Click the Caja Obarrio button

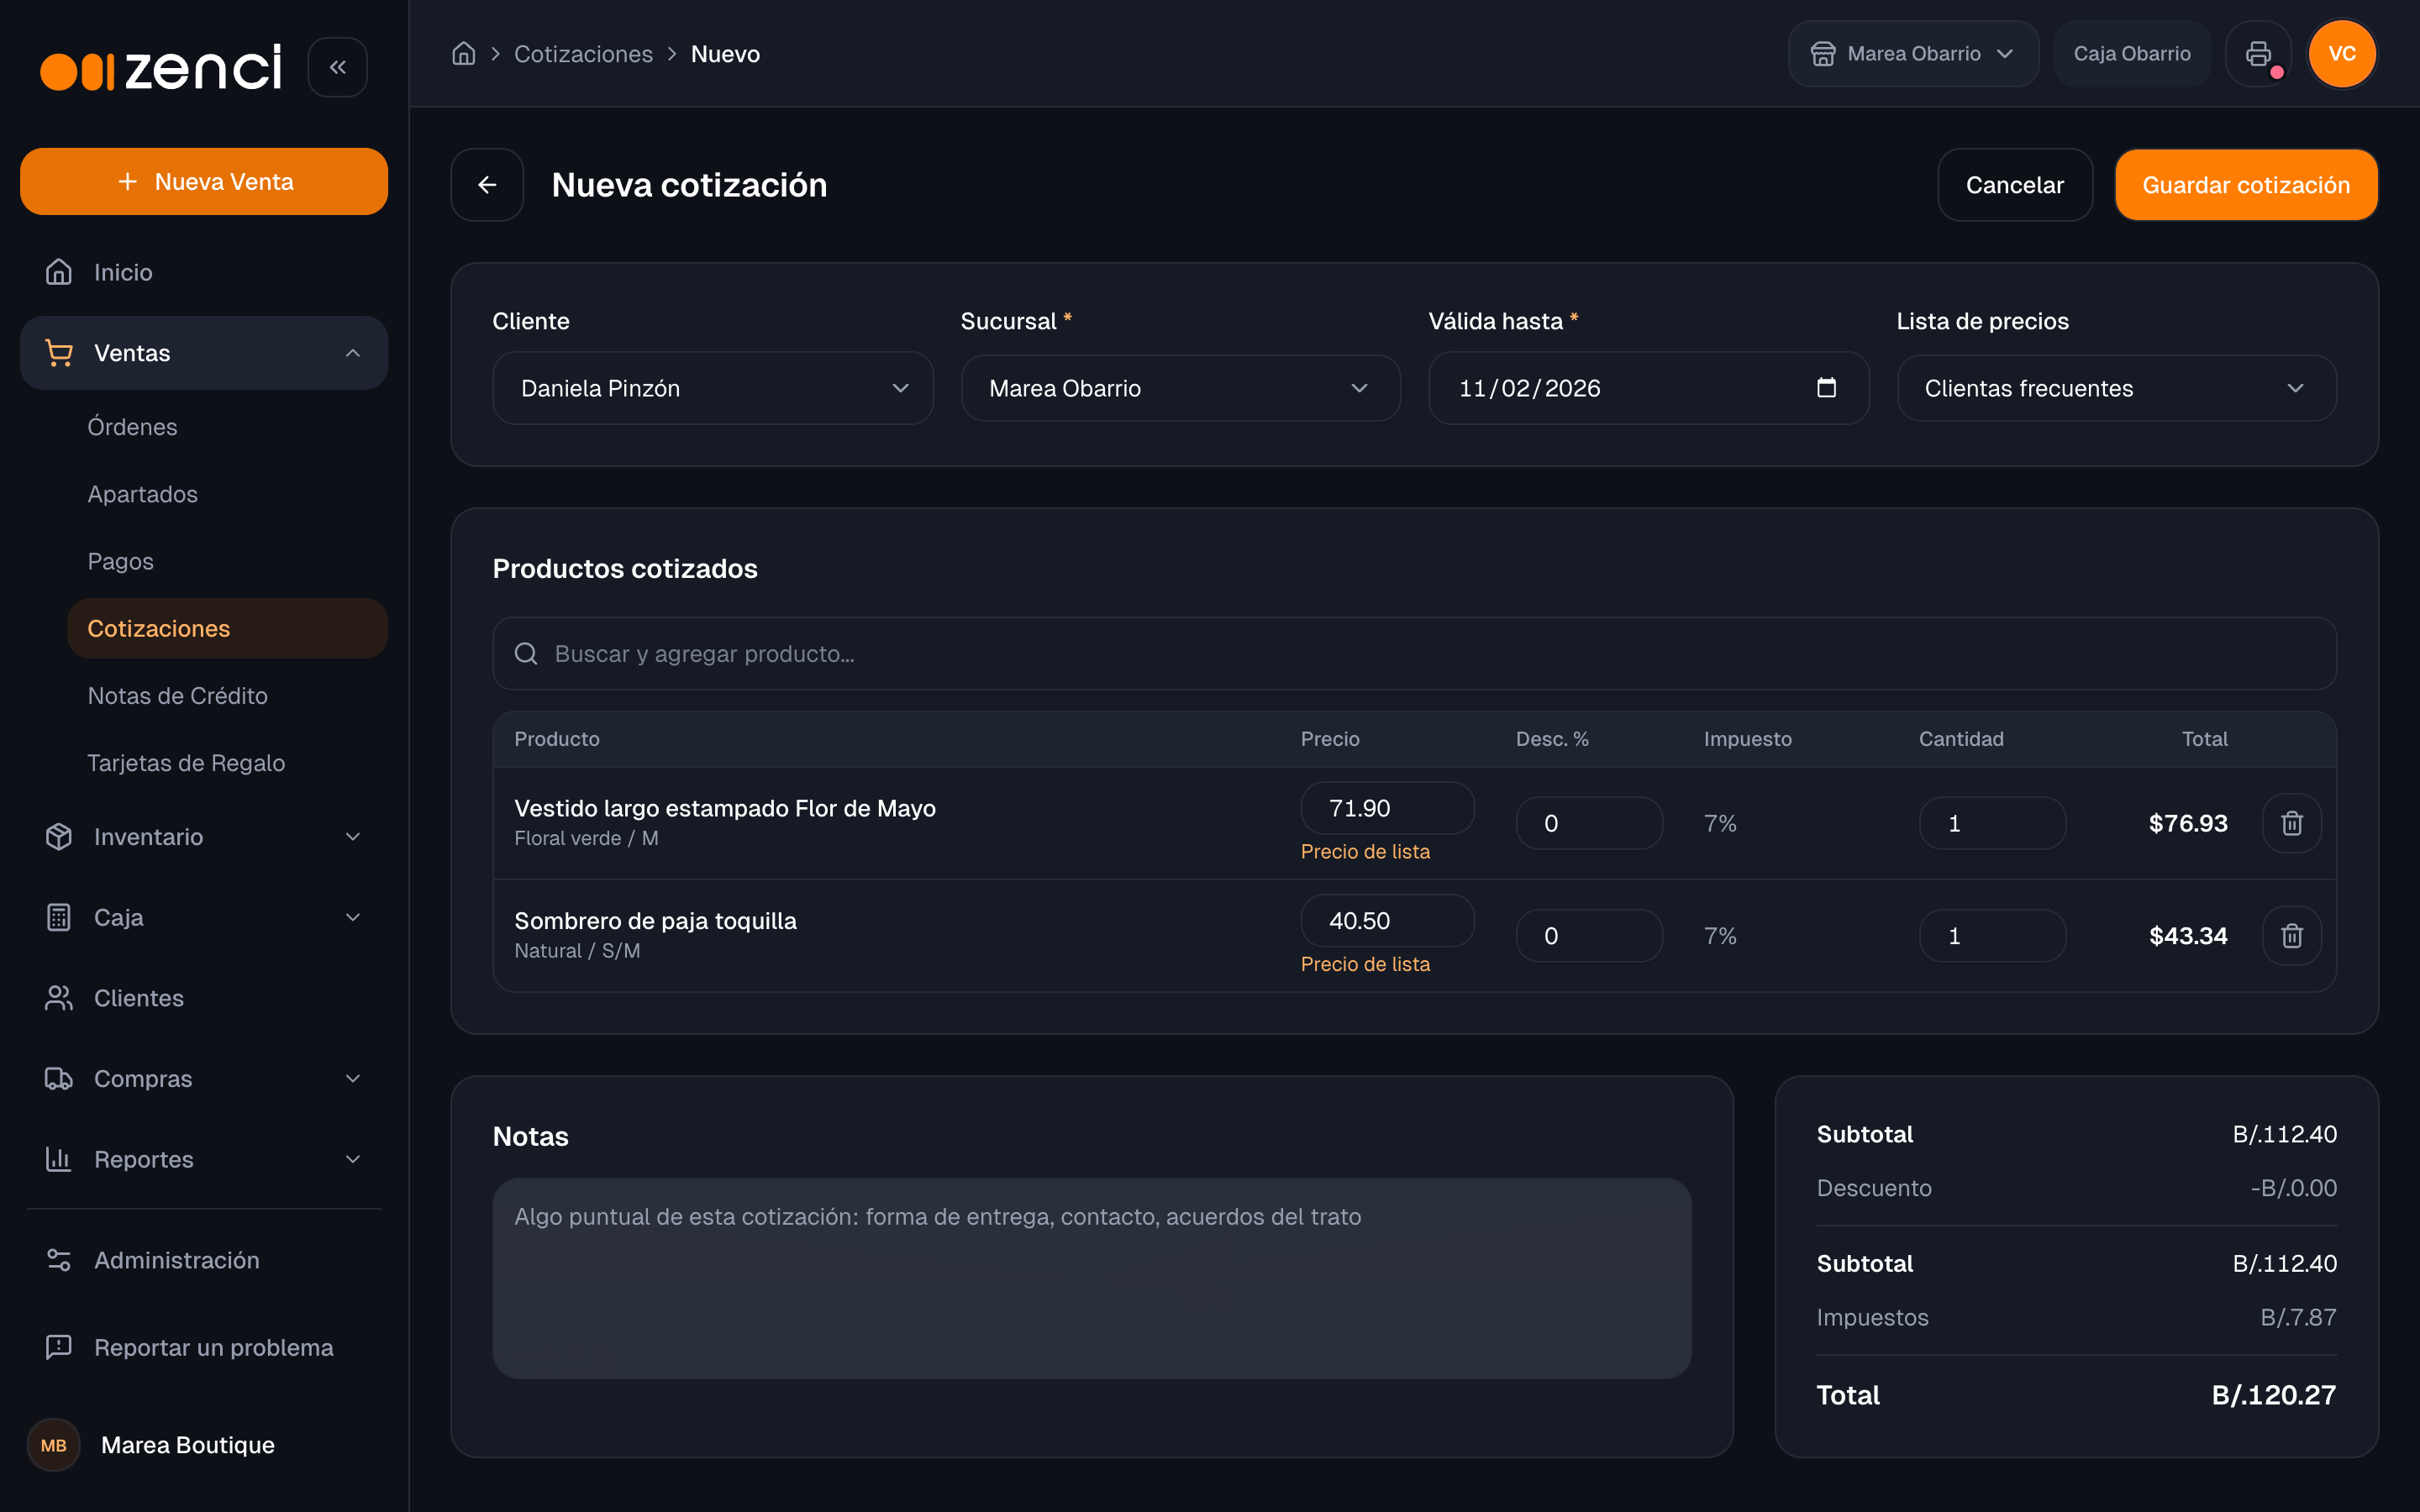[2132, 54]
